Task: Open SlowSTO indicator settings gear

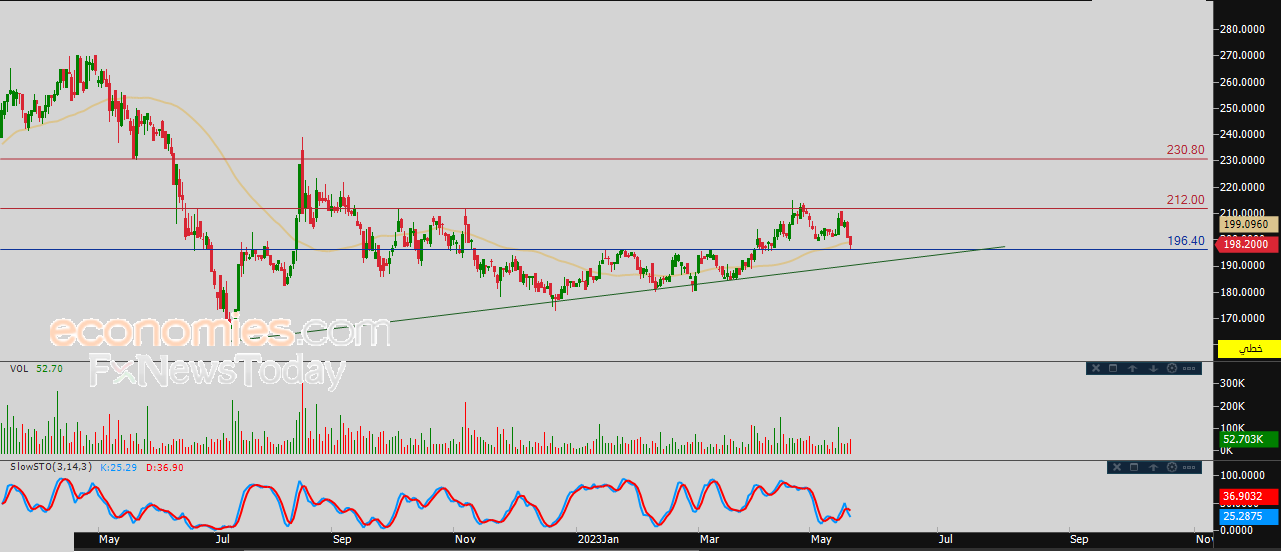Action: point(1172,467)
